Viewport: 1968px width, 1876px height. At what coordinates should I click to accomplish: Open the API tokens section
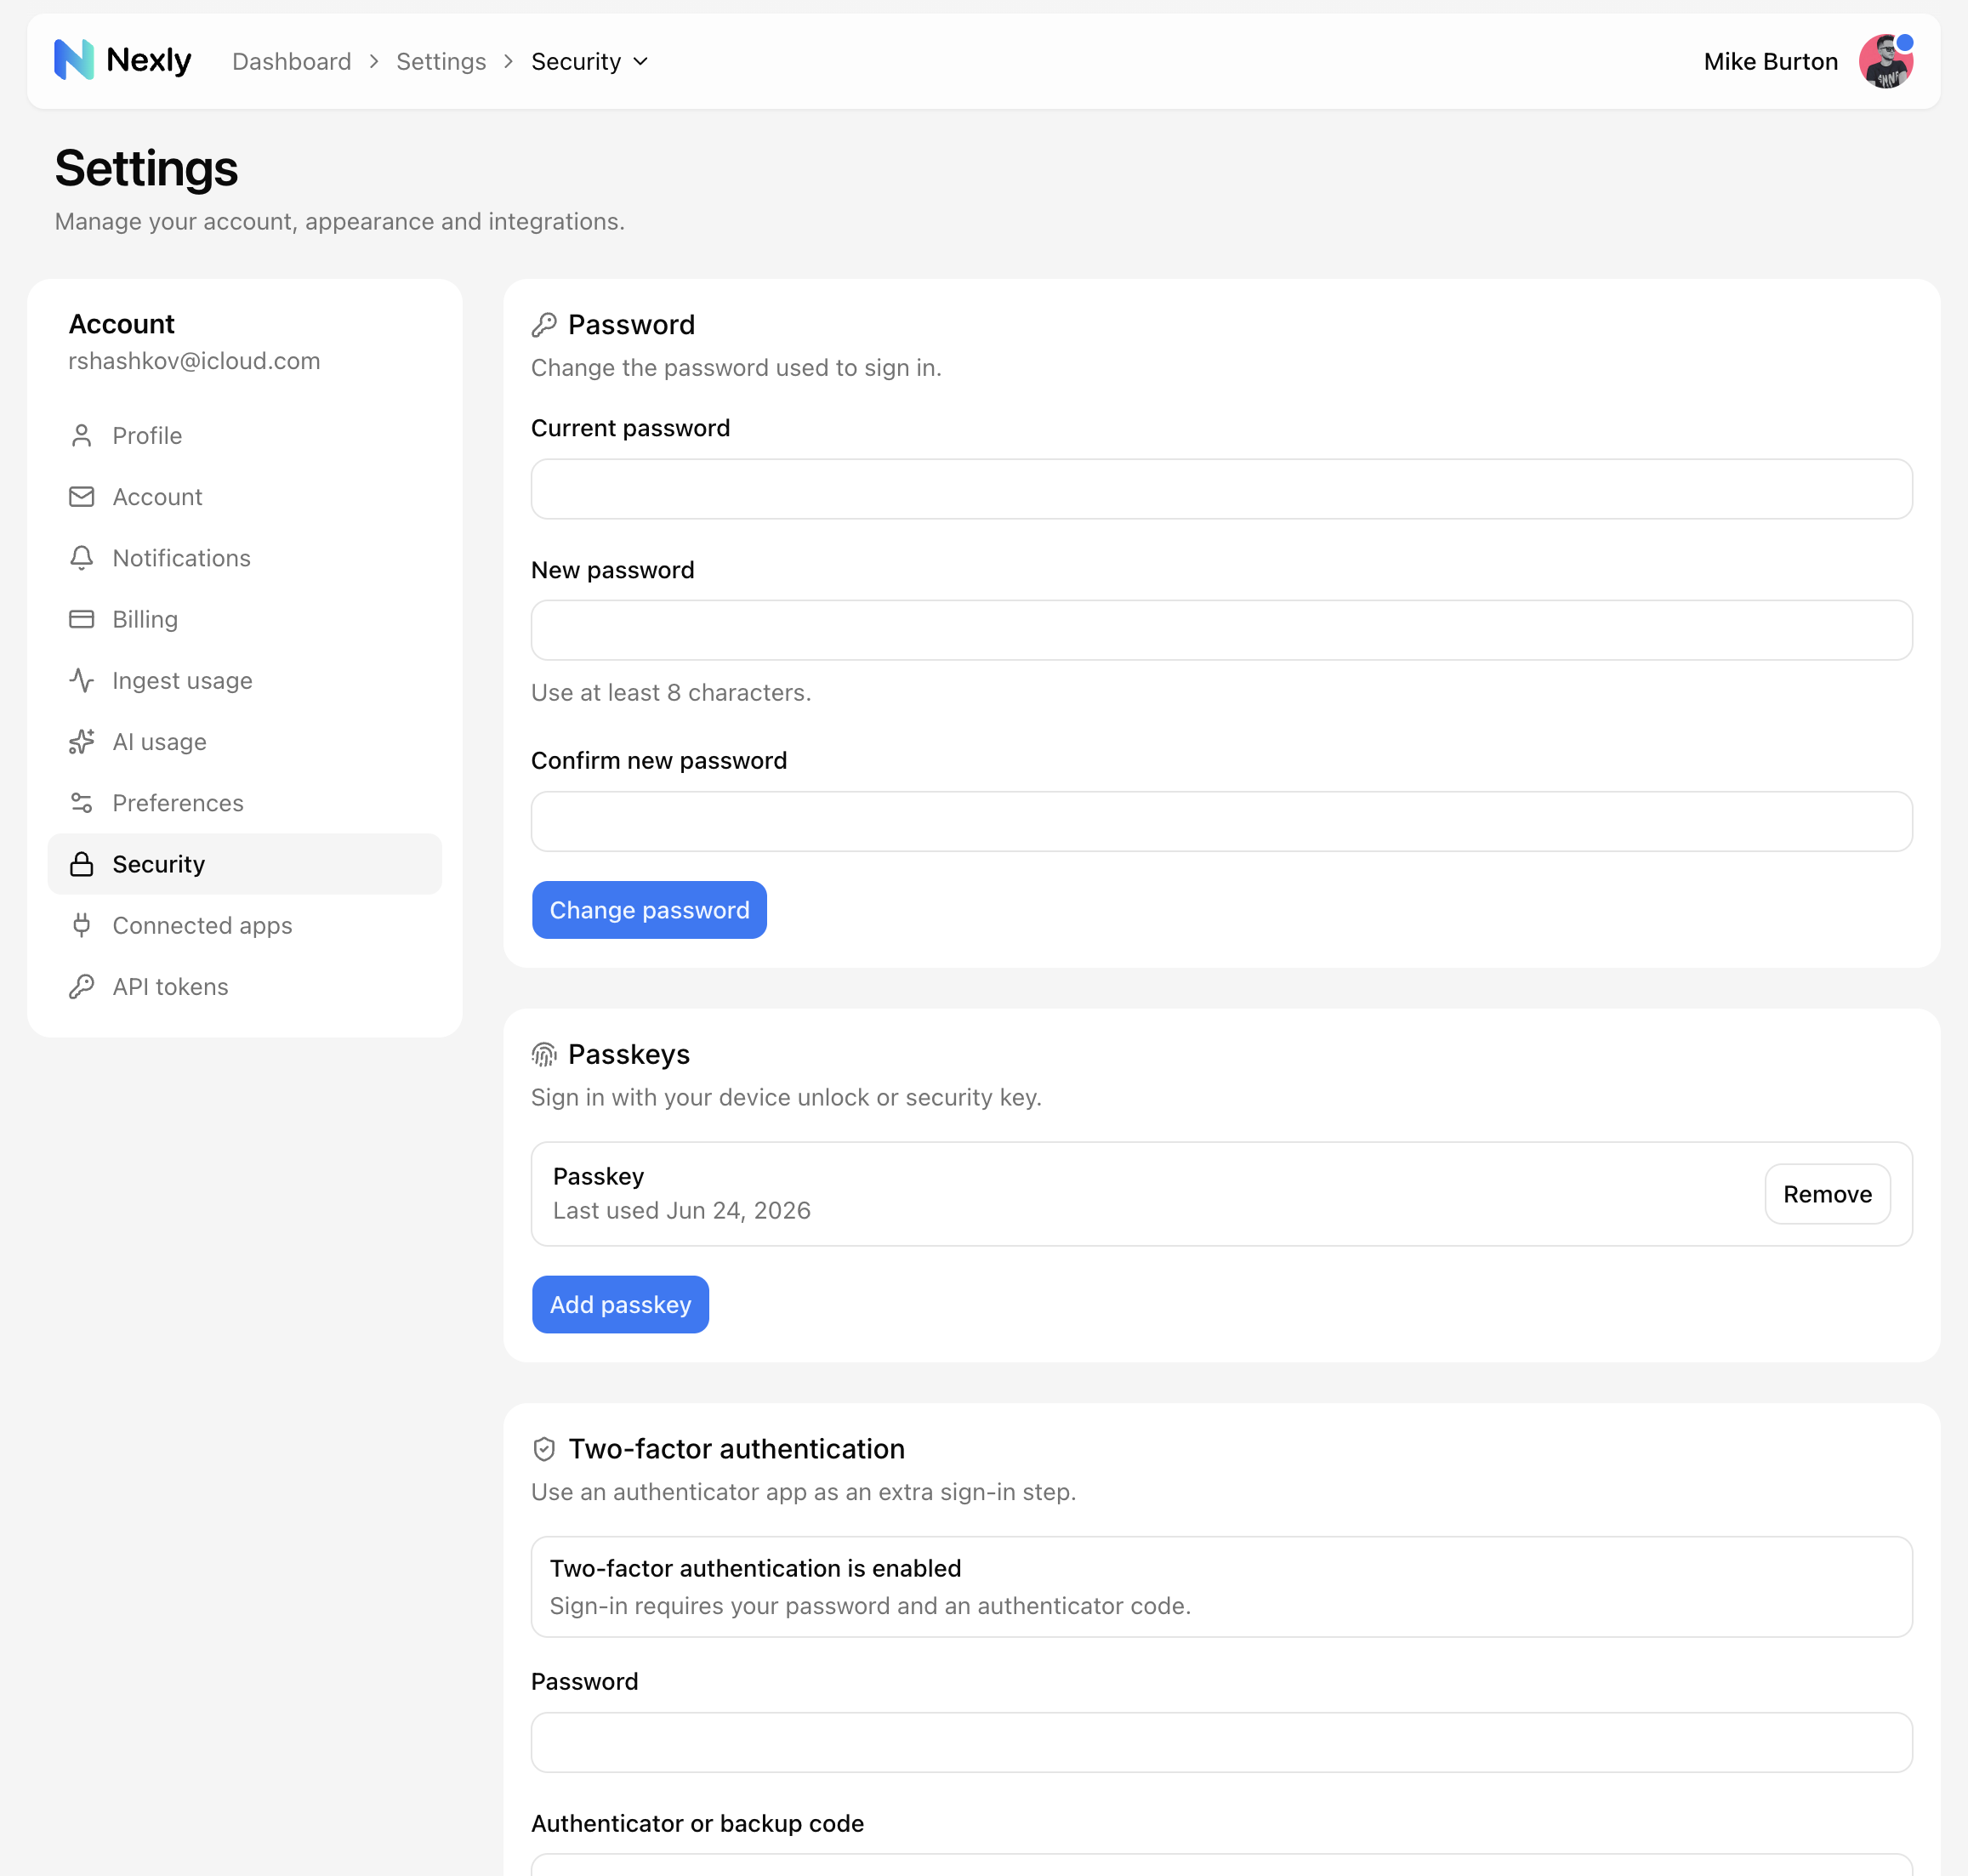(x=245, y=987)
